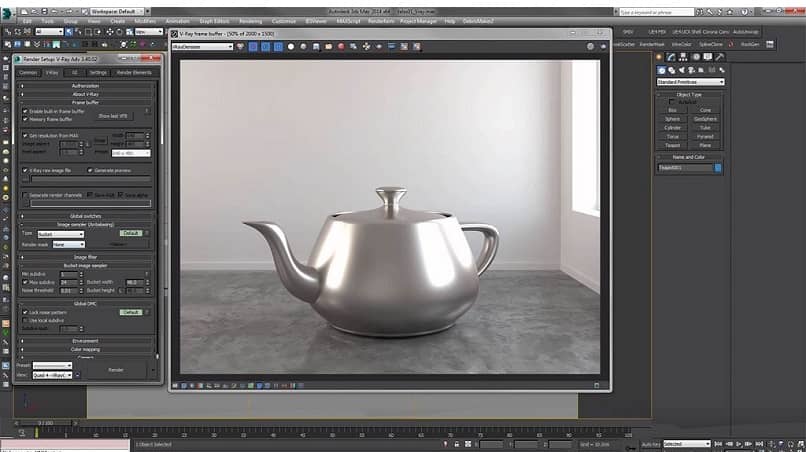Enable Separate render channels checkbox

pos(25,195)
